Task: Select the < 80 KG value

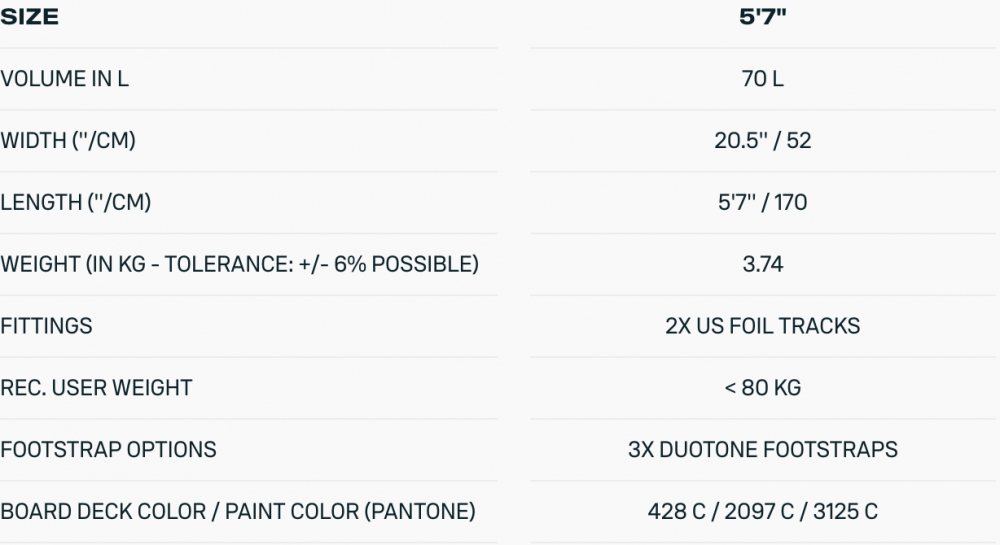Action: pyautogui.click(x=762, y=388)
